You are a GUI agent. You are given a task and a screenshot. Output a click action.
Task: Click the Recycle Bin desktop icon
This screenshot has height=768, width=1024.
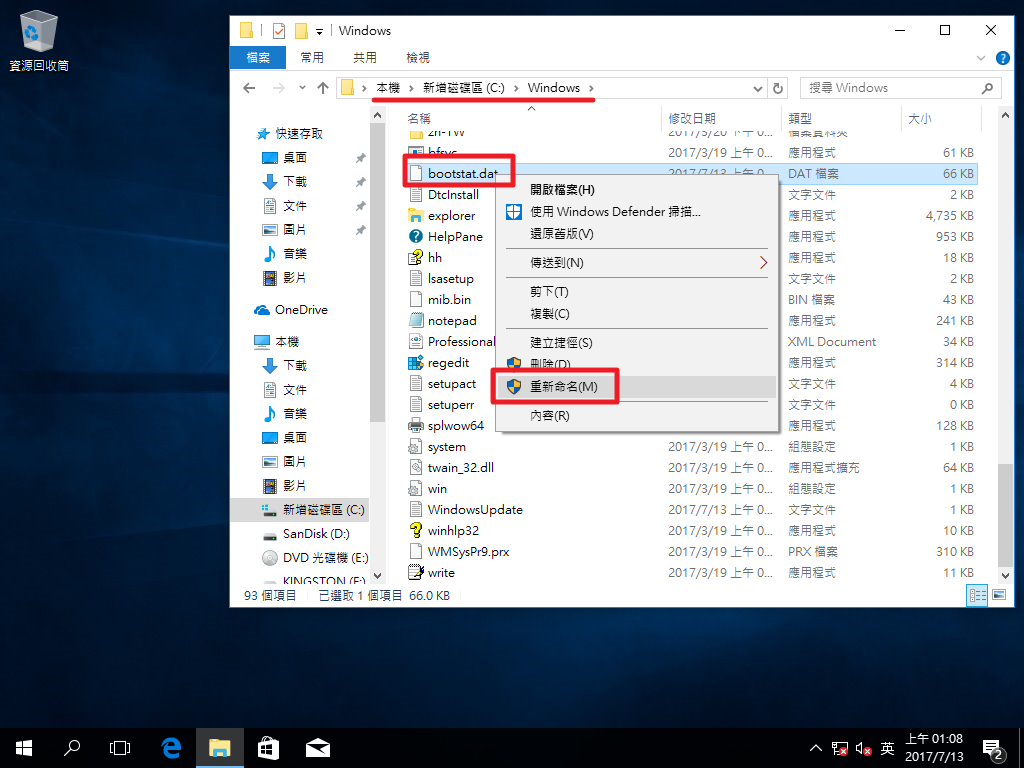tap(38, 34)
